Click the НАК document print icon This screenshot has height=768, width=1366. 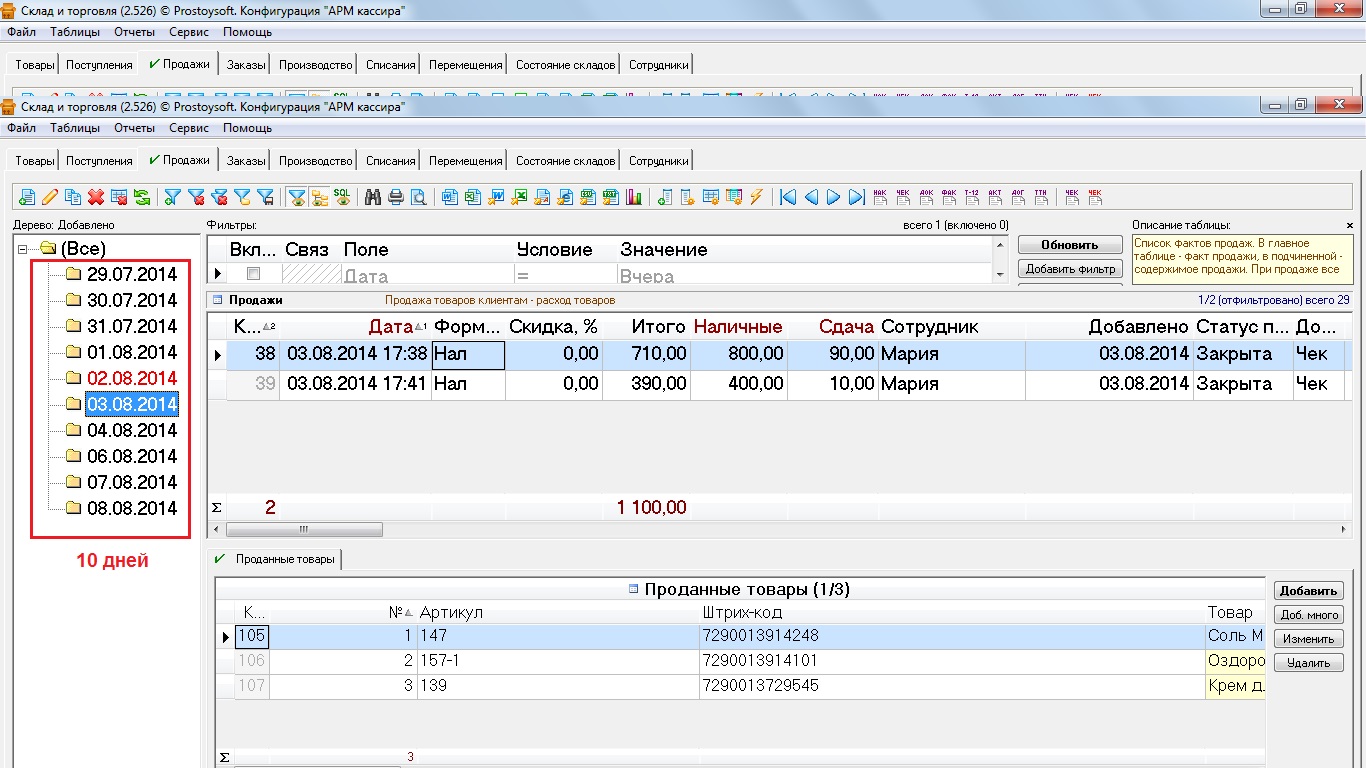coord(880,197)
